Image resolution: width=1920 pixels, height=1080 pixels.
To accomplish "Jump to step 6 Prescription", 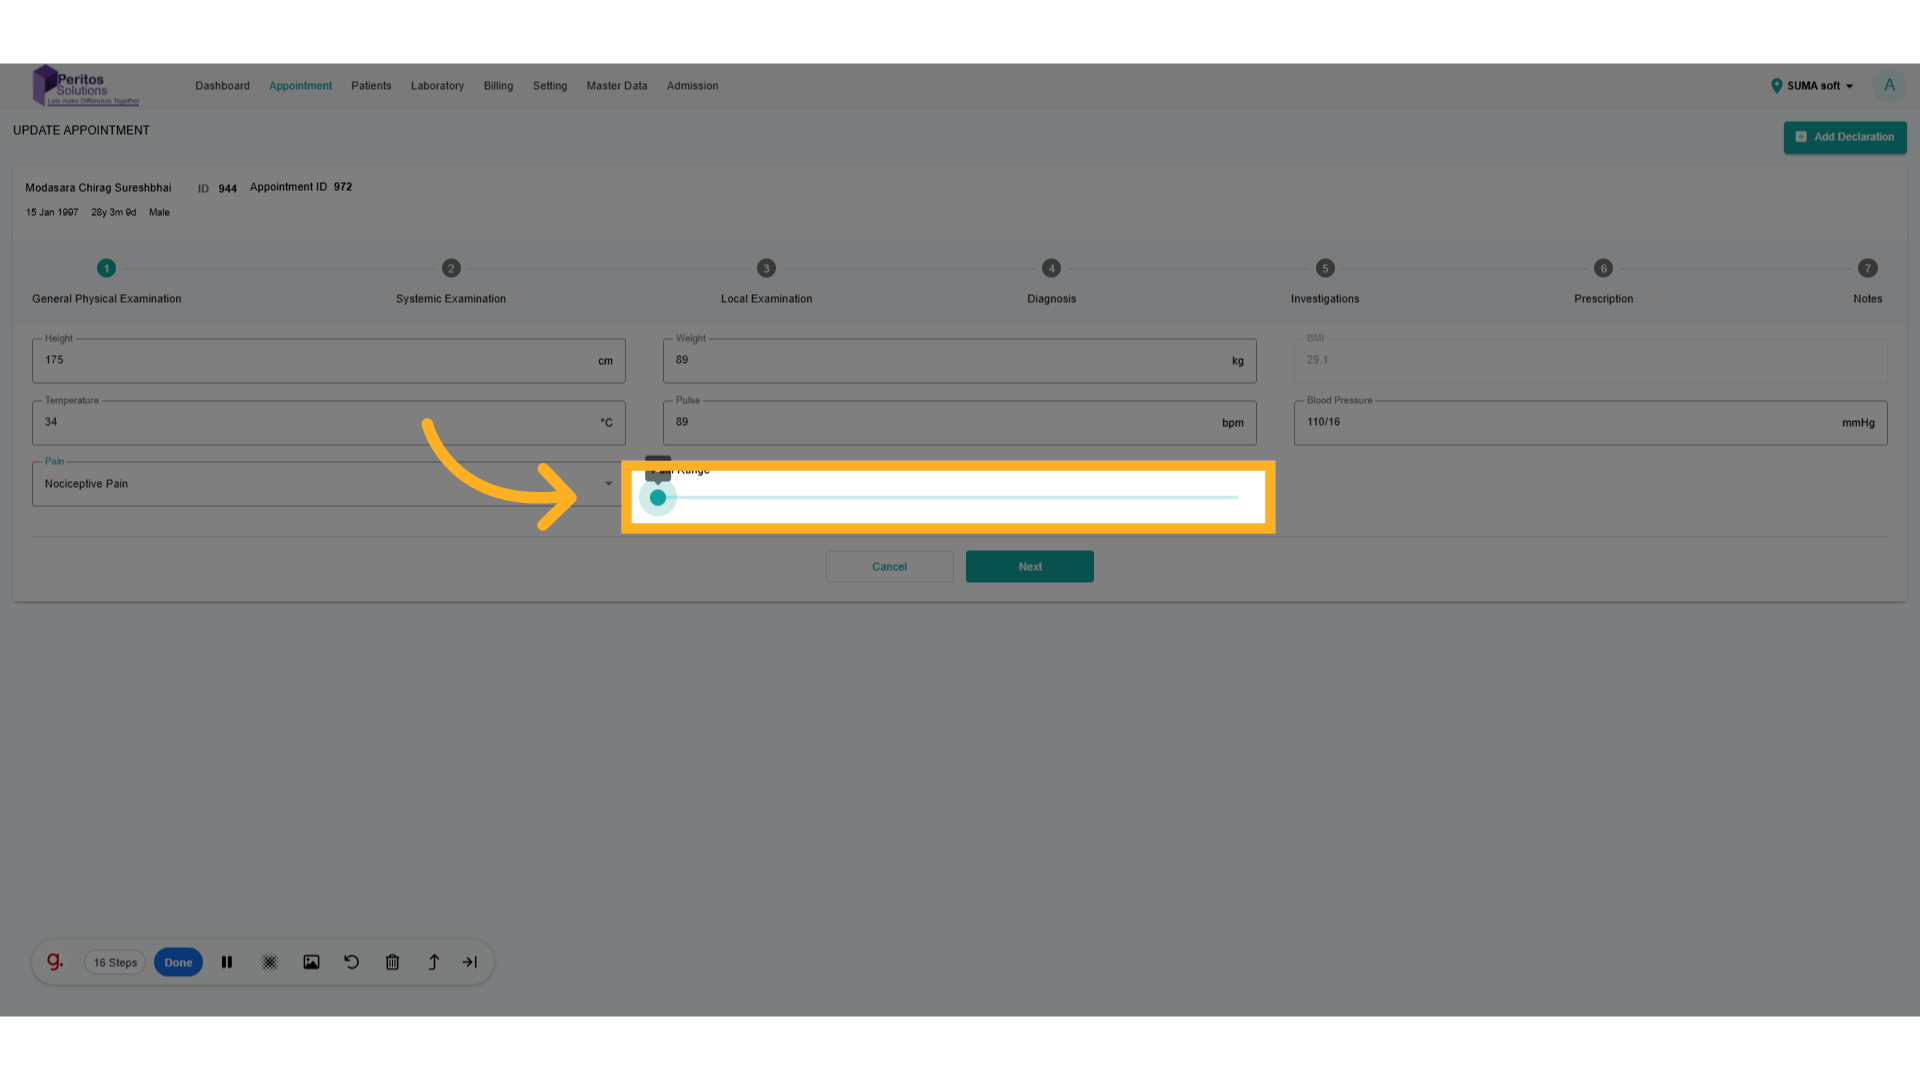I will 1603,268.
